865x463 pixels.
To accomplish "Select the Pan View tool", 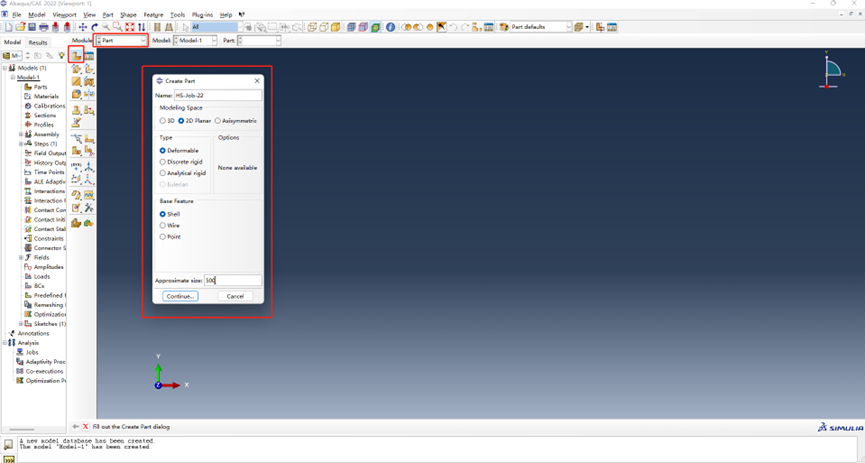I will 83,27.
